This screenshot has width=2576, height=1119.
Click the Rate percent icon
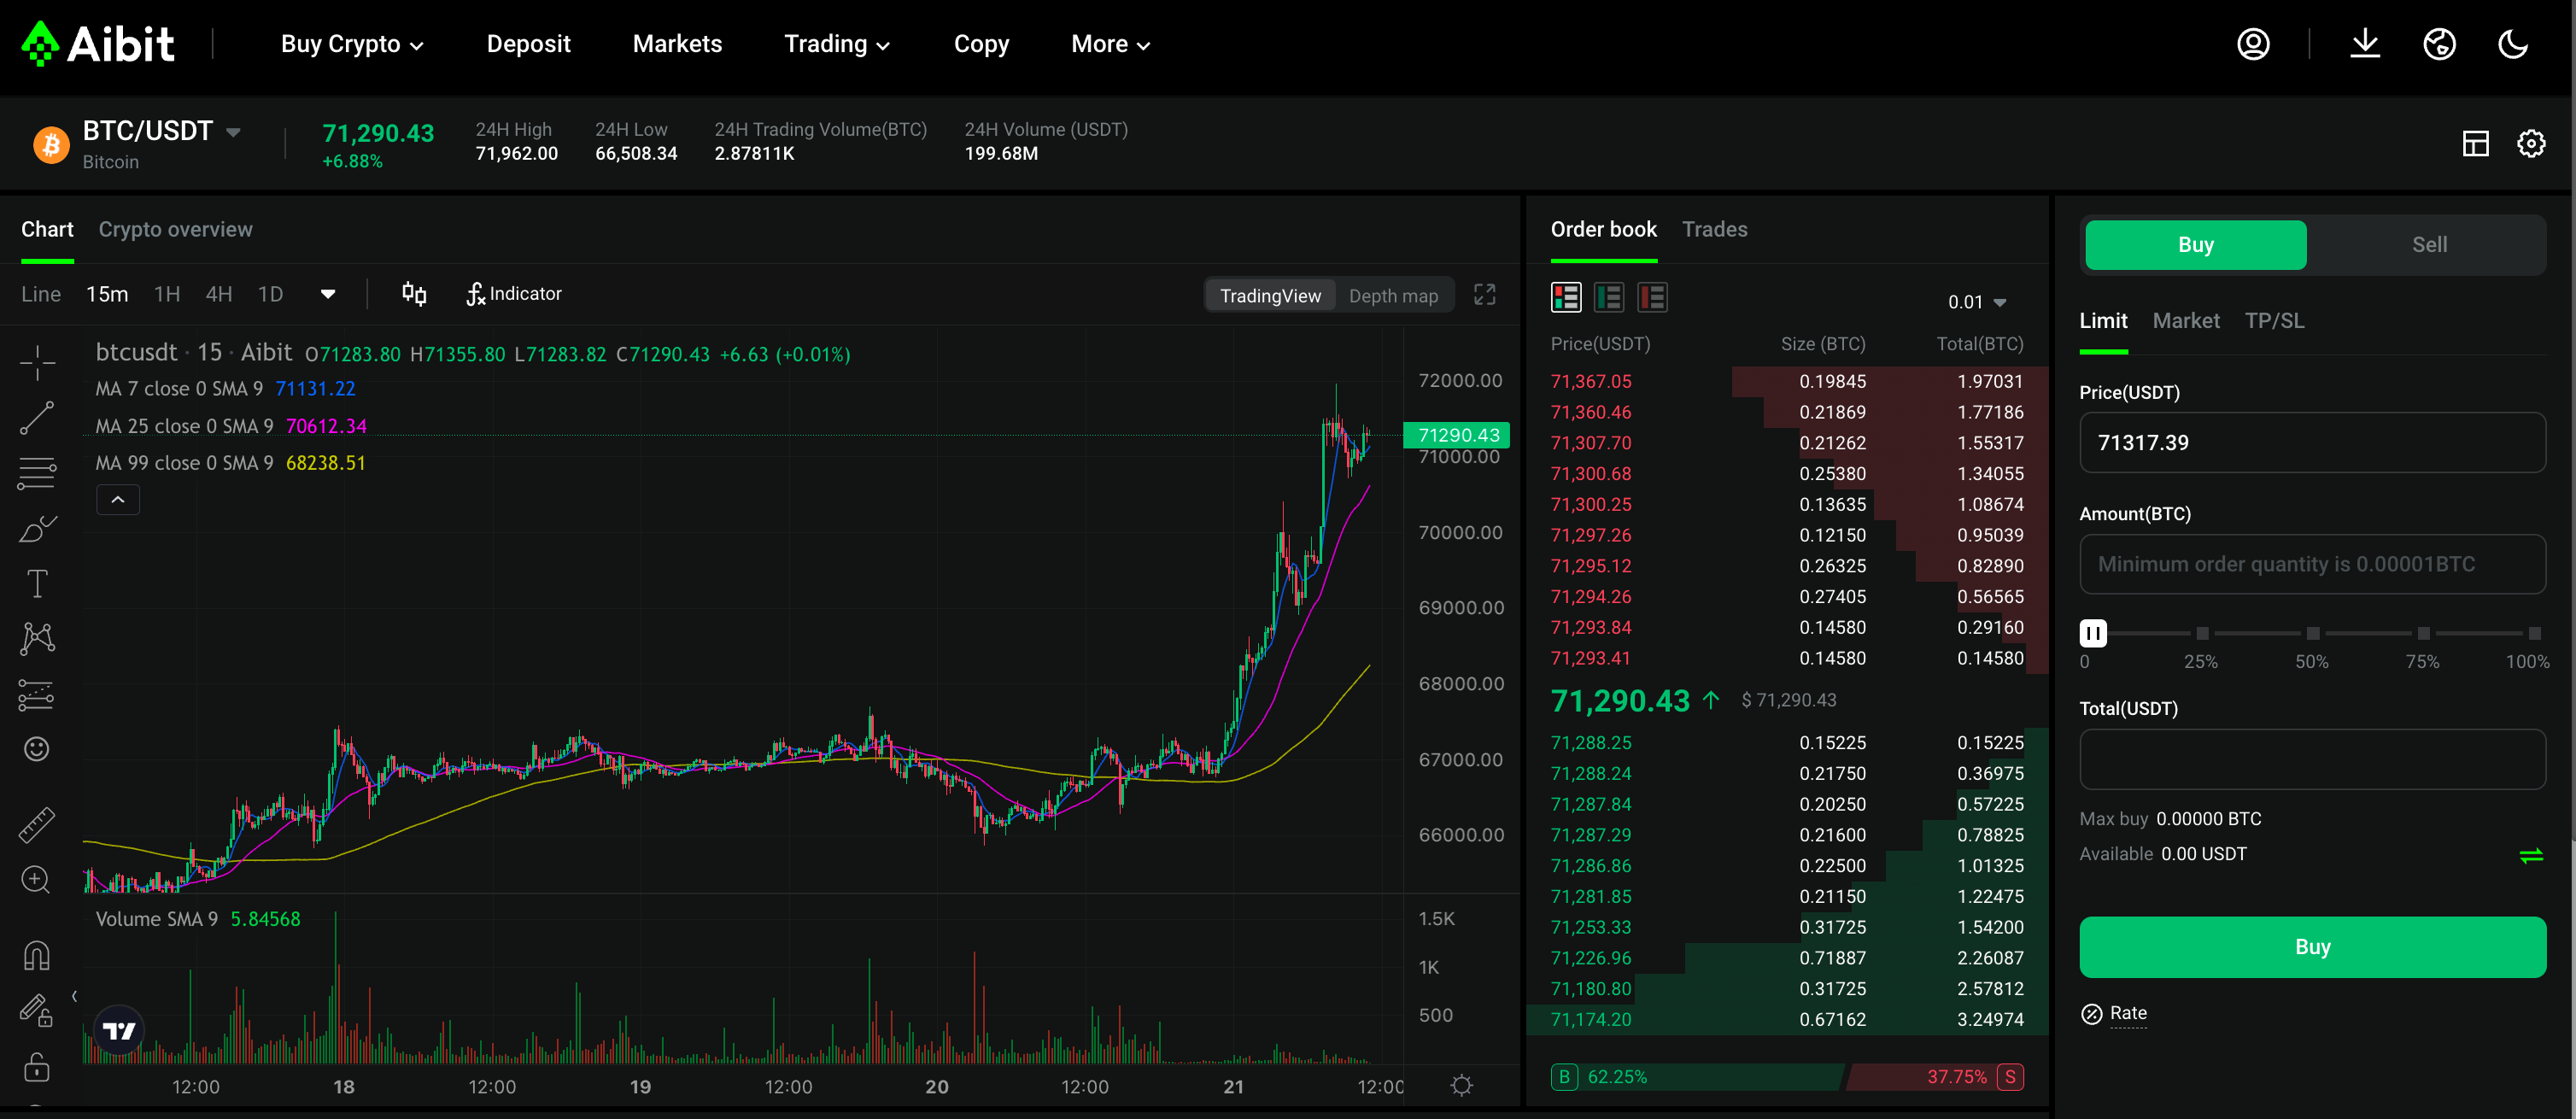point(2092,1013)
